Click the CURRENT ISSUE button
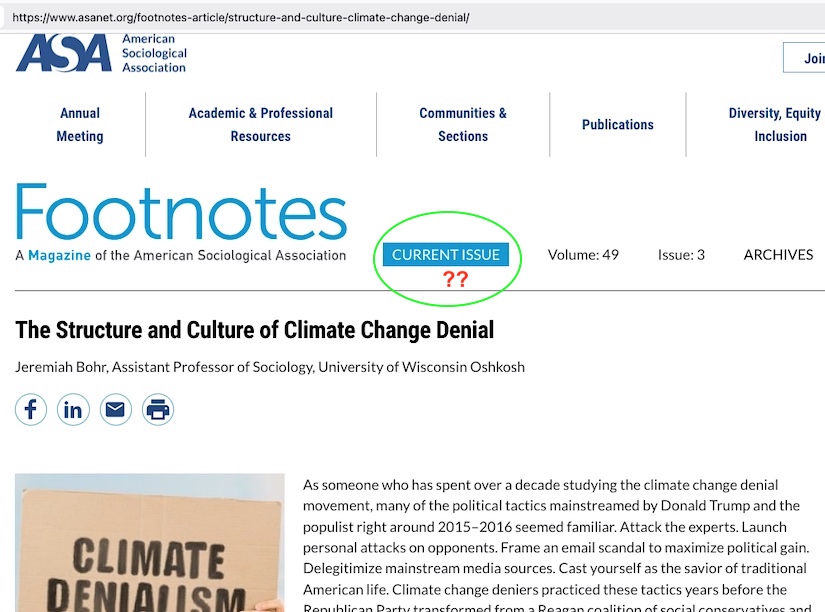Screen dimensions: 825x612 (445, 255)
